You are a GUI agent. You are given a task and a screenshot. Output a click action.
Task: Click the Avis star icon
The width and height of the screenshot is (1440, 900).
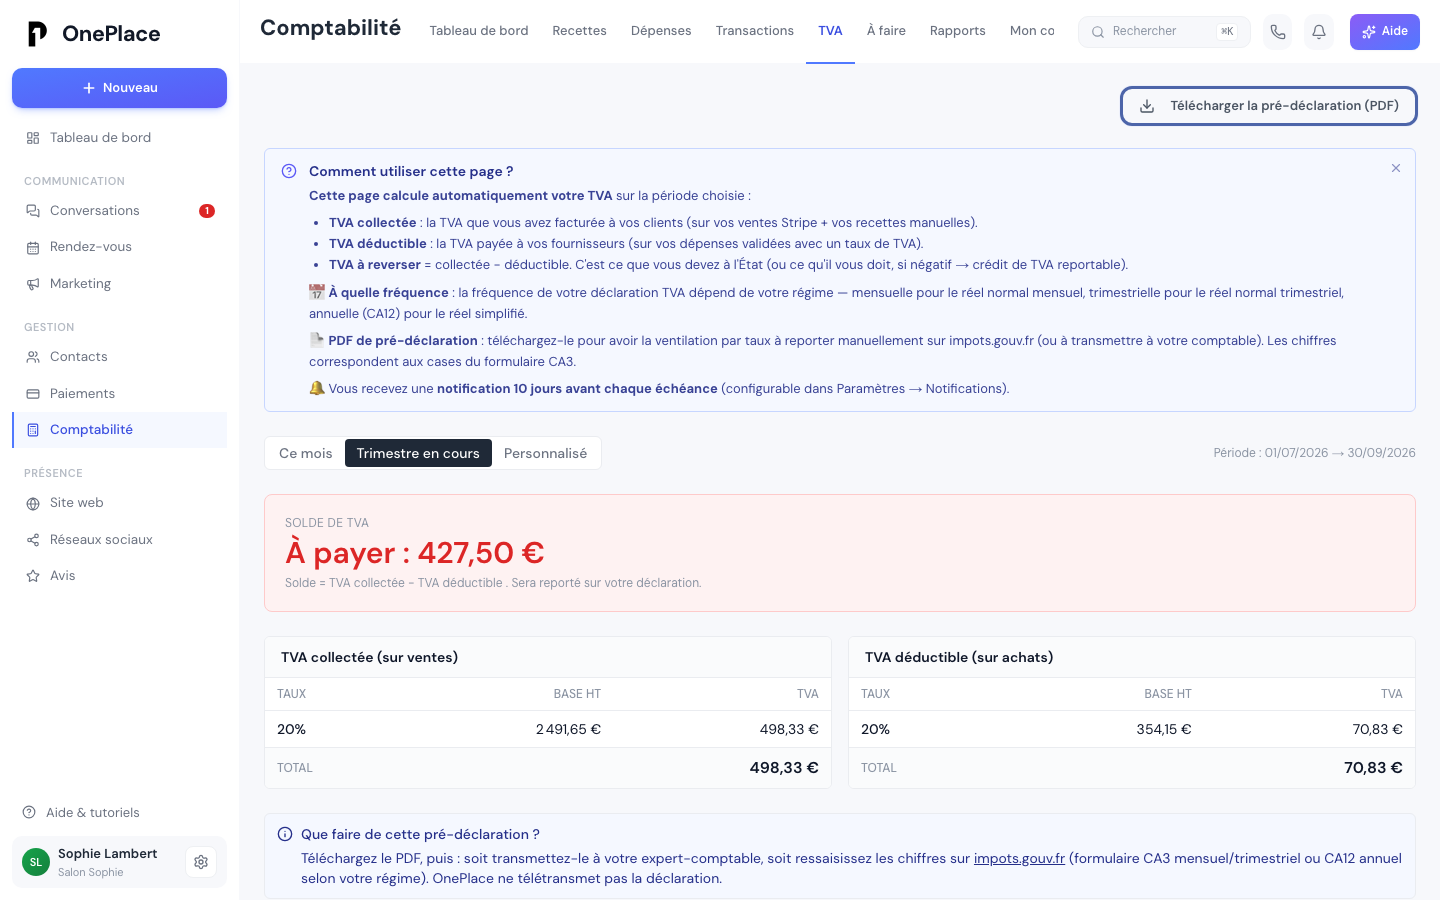pyautogui.click(x=33, y=576)
